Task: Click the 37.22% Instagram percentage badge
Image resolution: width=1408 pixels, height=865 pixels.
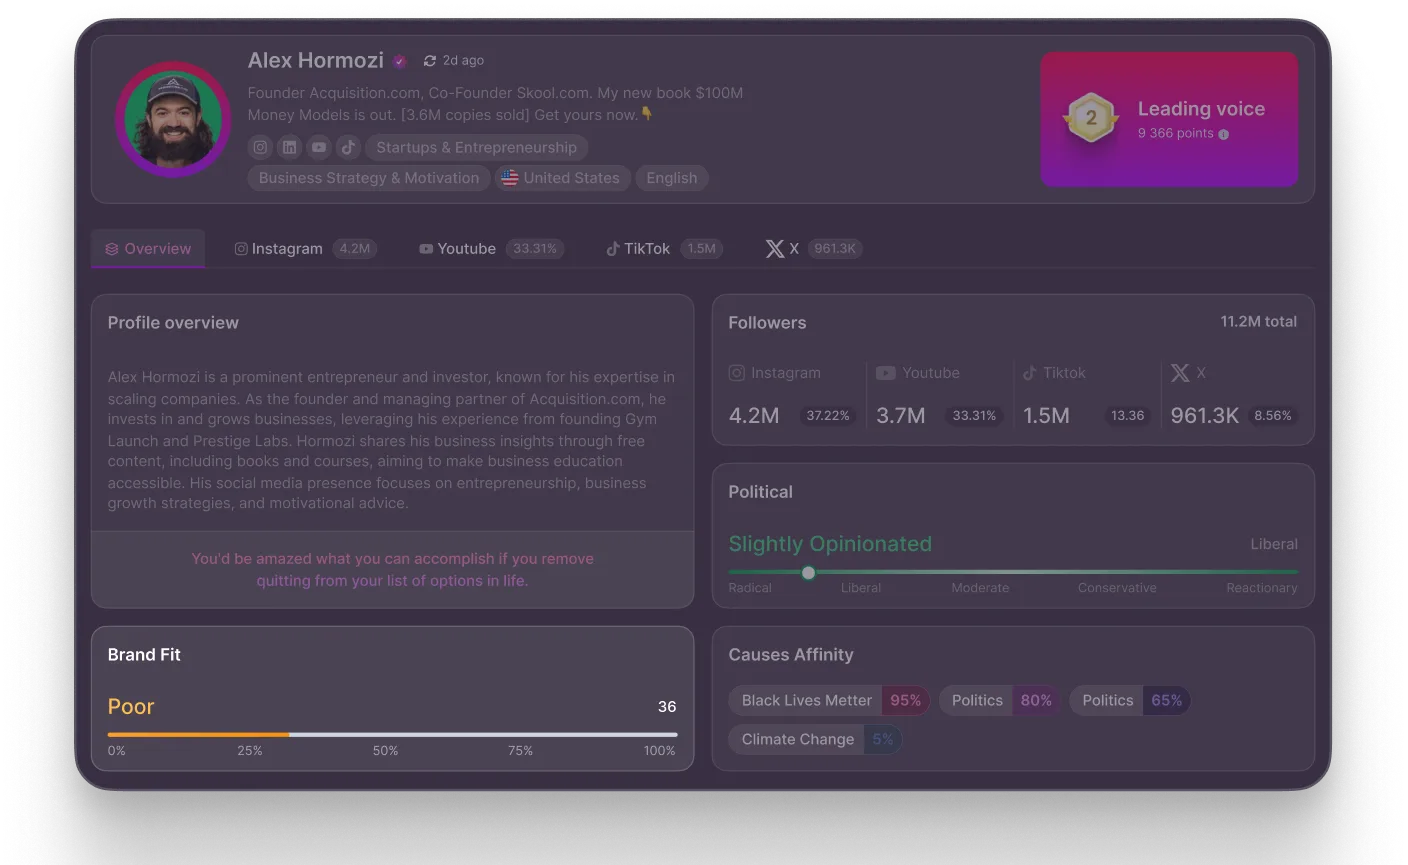Action: pos(828,416)
